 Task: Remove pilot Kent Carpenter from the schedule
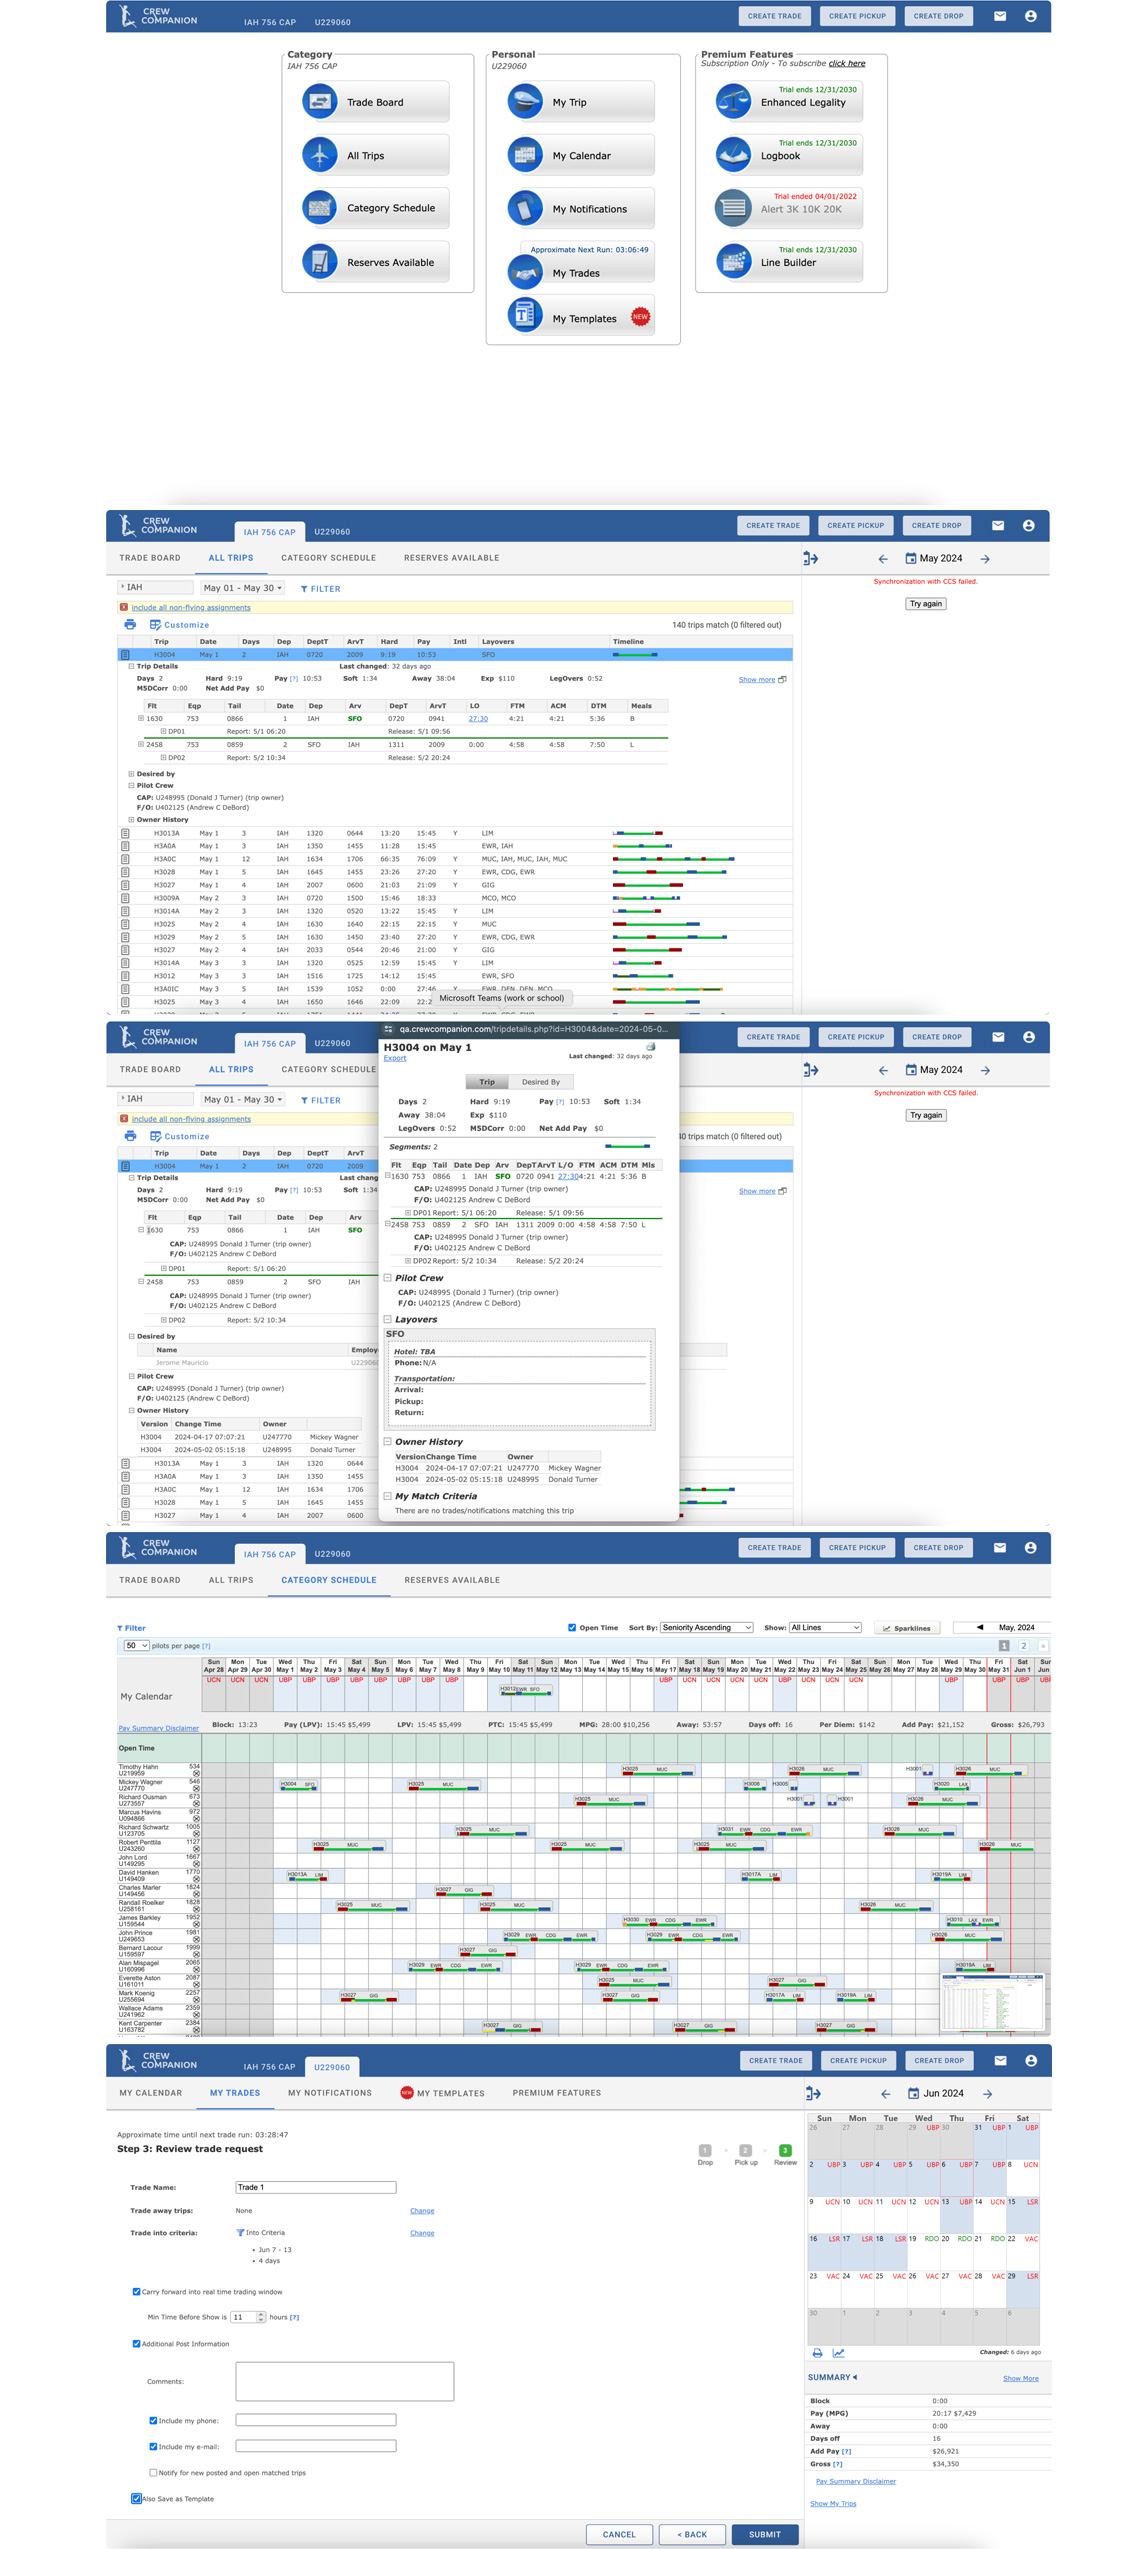[196, 2029]
